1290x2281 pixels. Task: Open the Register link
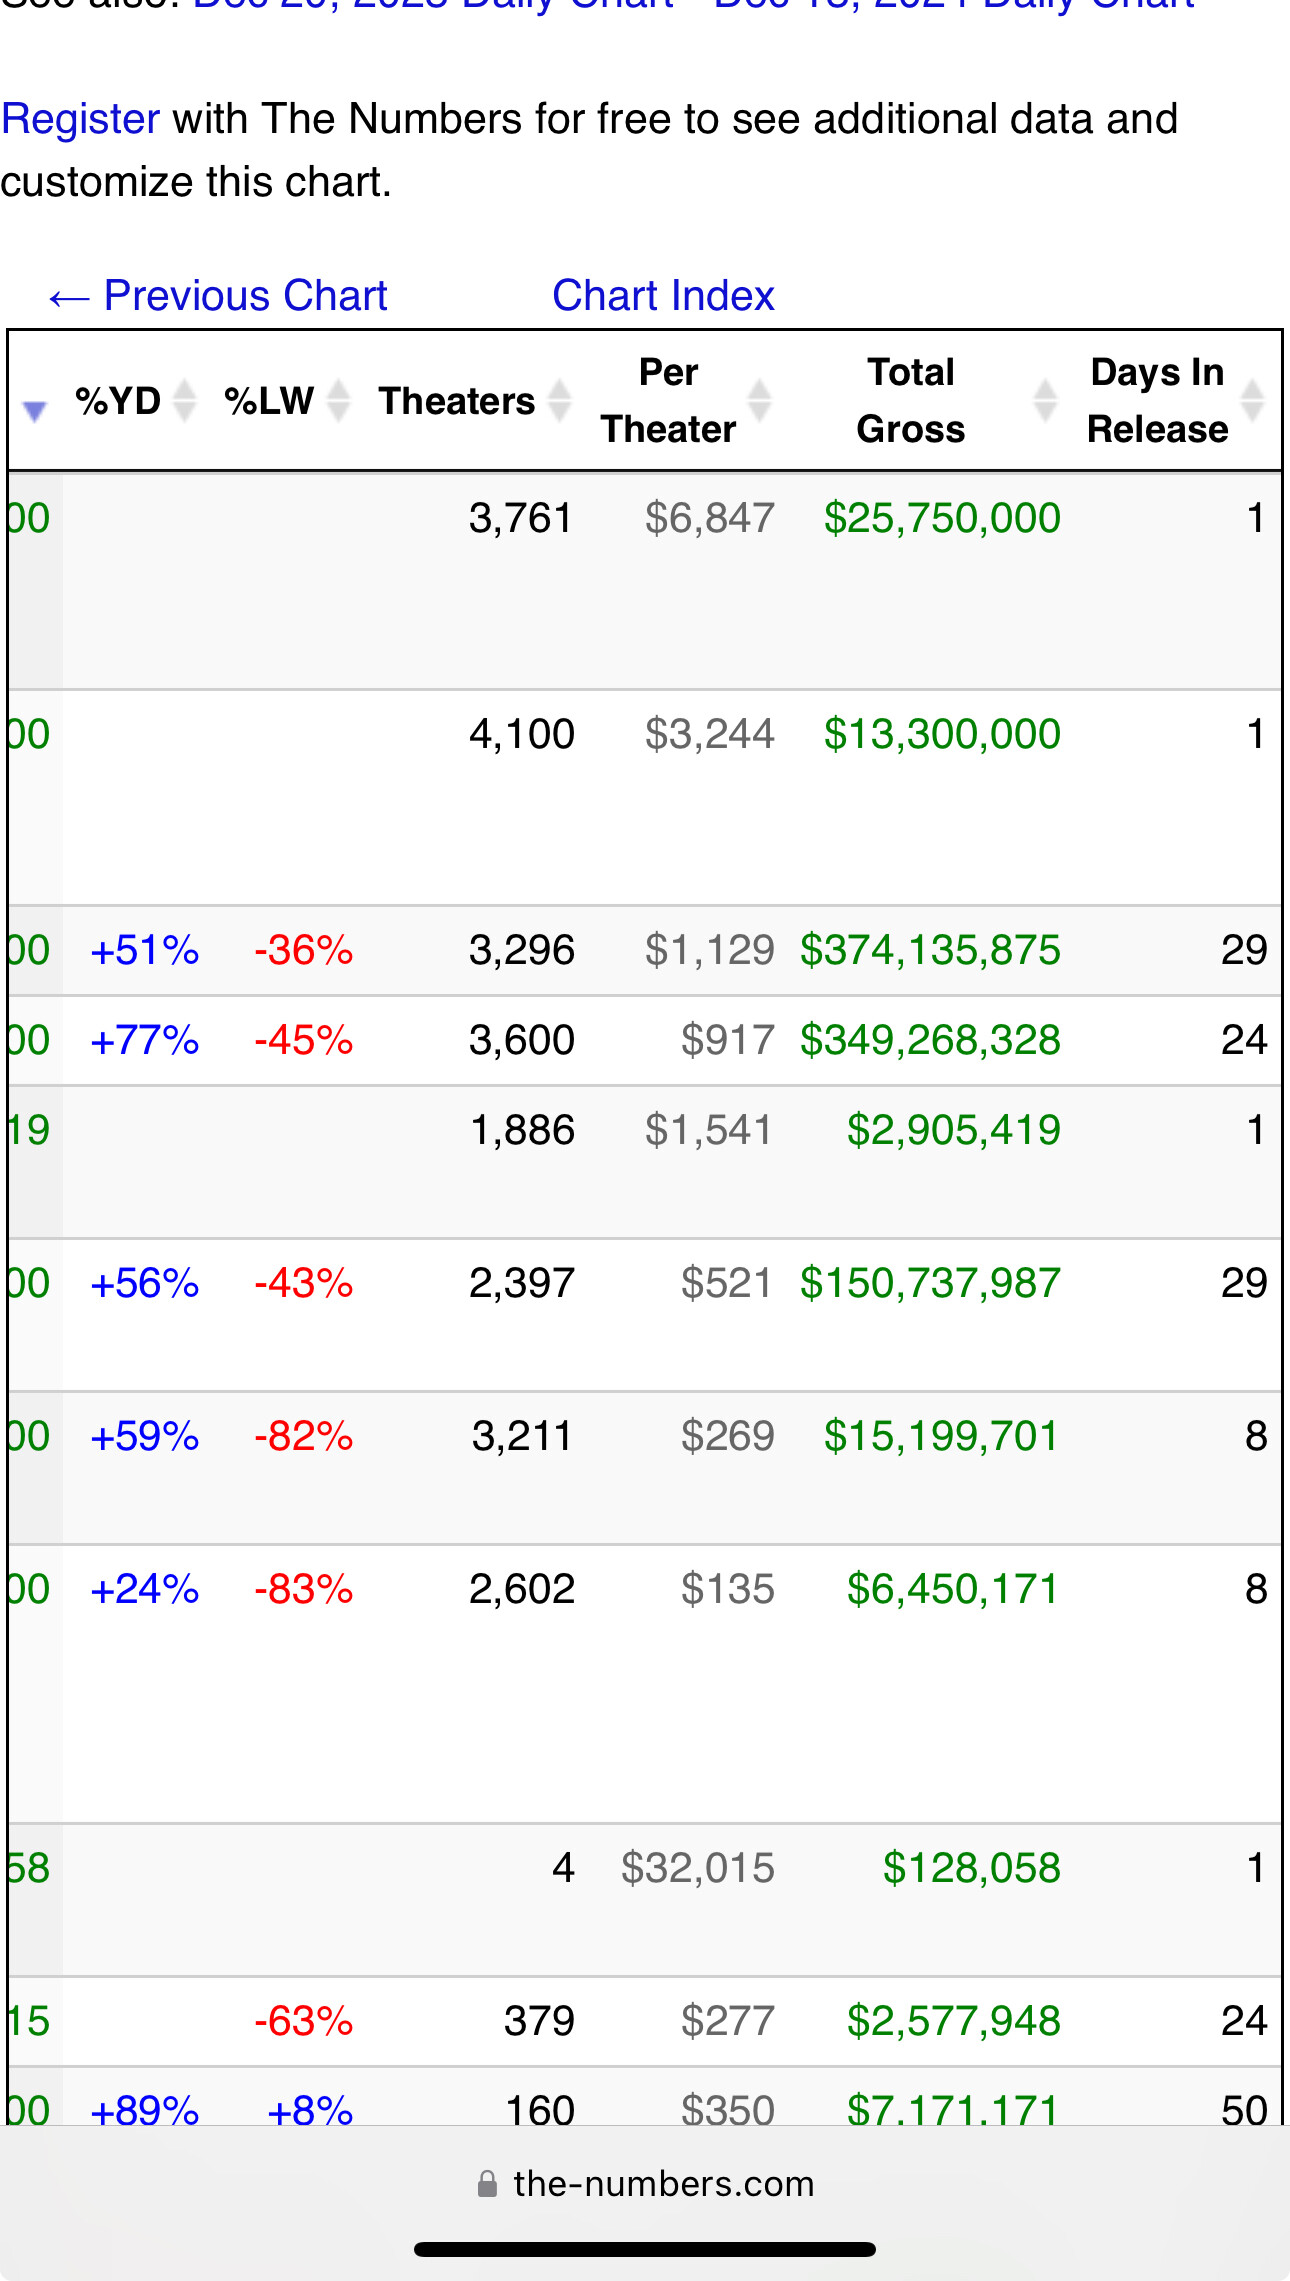[81, 119]
